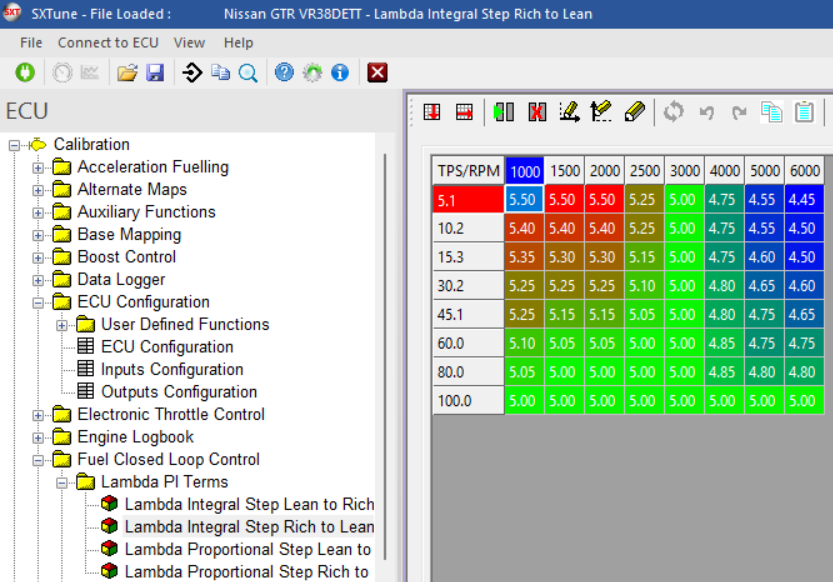Viewport: 833px width, 582px height.
Task: Click the horizontal axis pencil edit icon
Action: [570, 112]
